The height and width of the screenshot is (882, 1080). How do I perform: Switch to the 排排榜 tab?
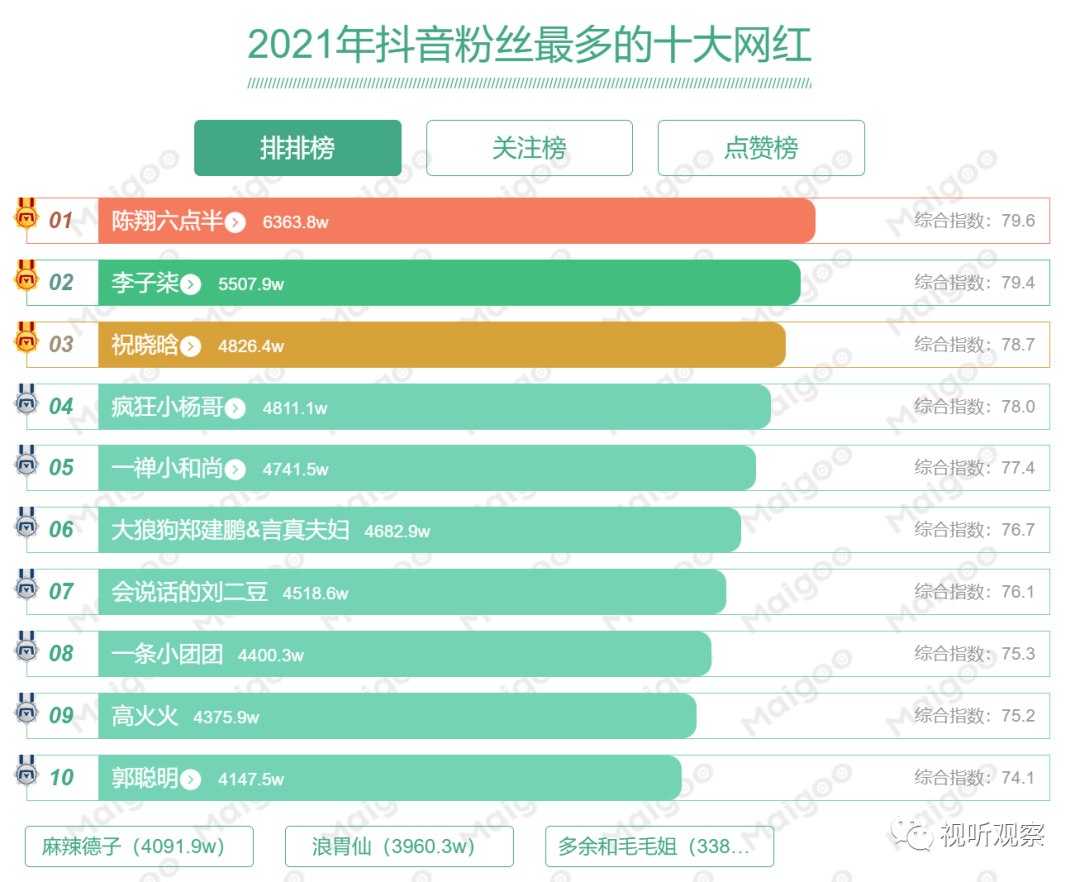click(x=298, y=148)
